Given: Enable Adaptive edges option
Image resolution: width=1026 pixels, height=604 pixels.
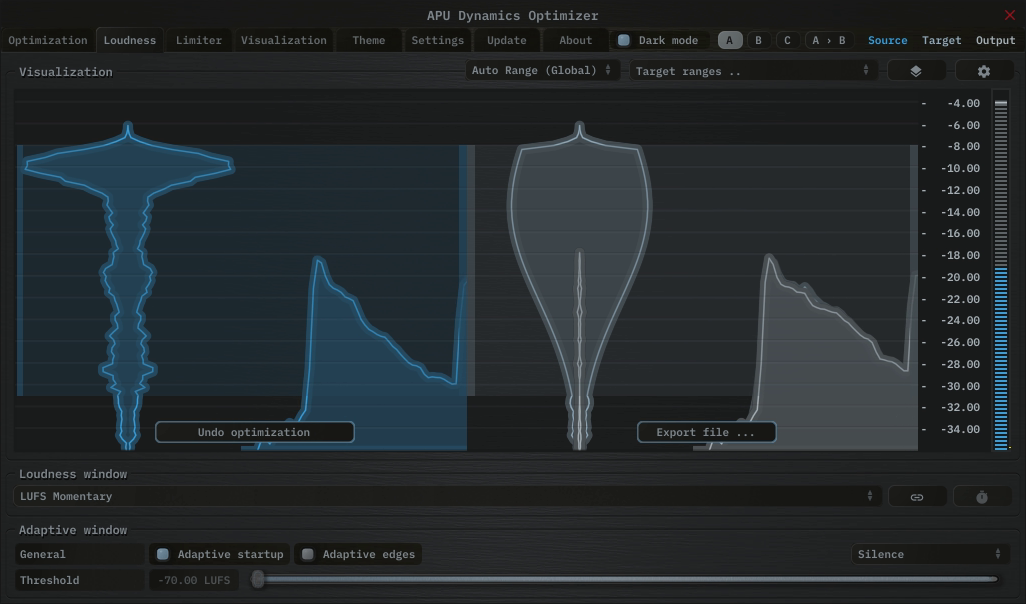Looking at the screenshot, I should click(308, 554).
